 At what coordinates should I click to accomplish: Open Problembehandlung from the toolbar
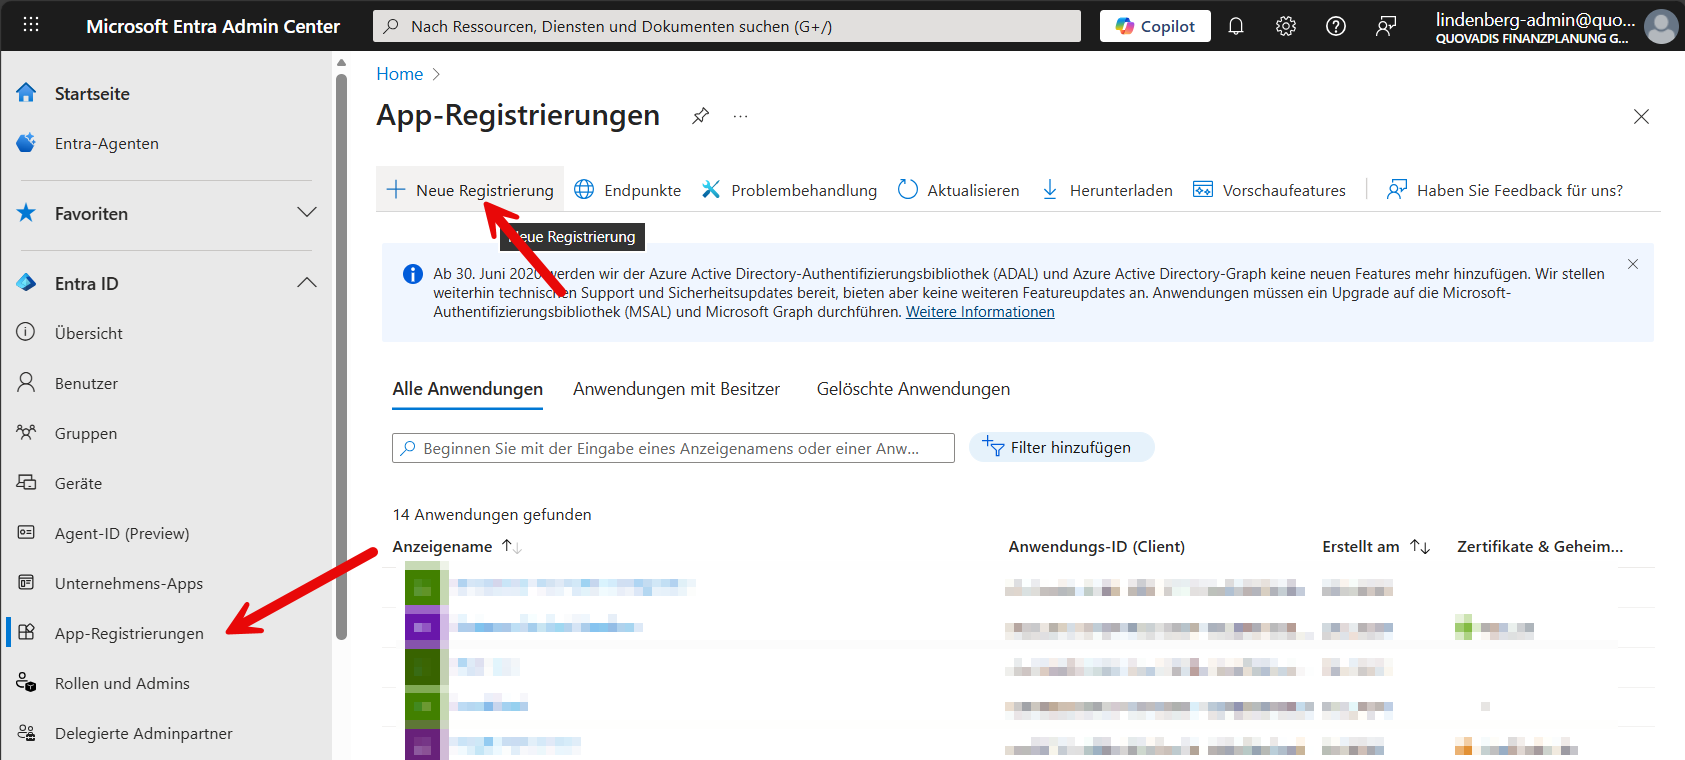coord(789,190)
